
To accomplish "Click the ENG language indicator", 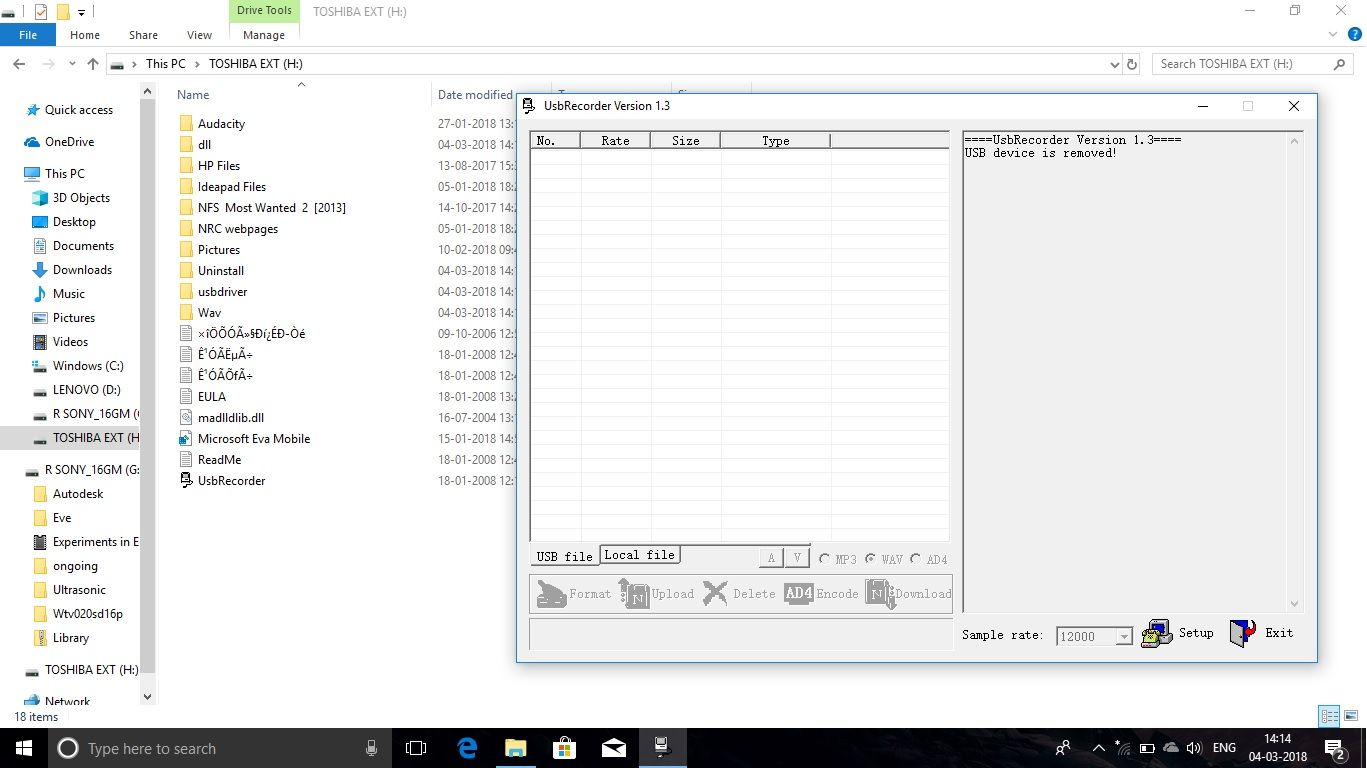I will (1224, 748).
